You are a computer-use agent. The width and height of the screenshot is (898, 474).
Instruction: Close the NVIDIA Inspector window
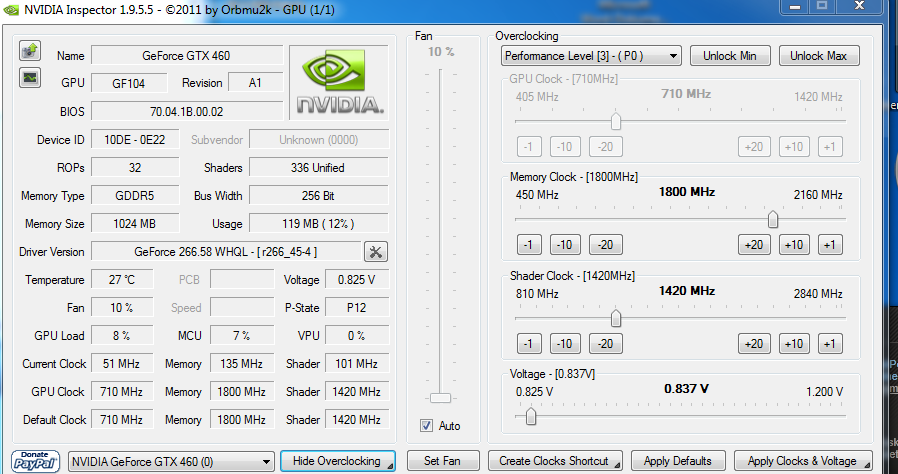858,6
